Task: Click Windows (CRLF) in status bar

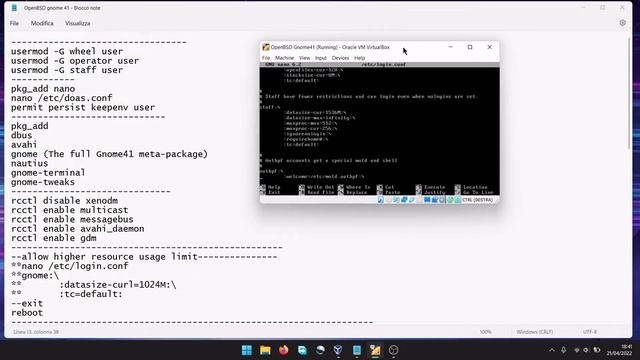Action: 534,332
